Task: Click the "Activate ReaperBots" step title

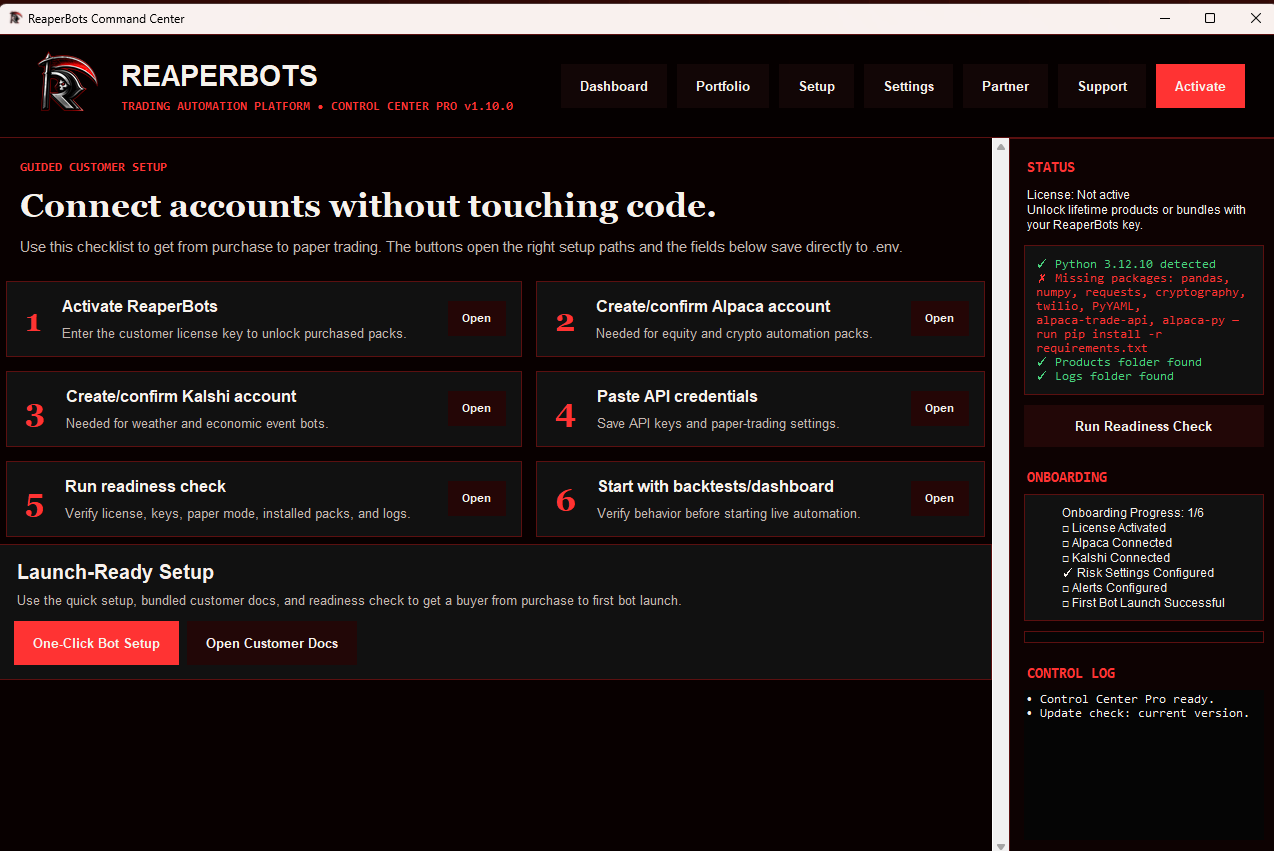Action: 140,306
